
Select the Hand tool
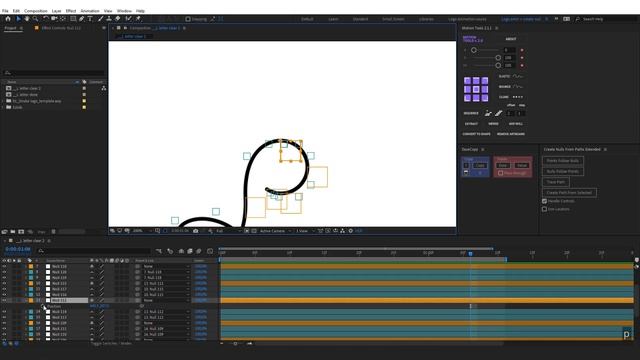click(x=27, y=19)
